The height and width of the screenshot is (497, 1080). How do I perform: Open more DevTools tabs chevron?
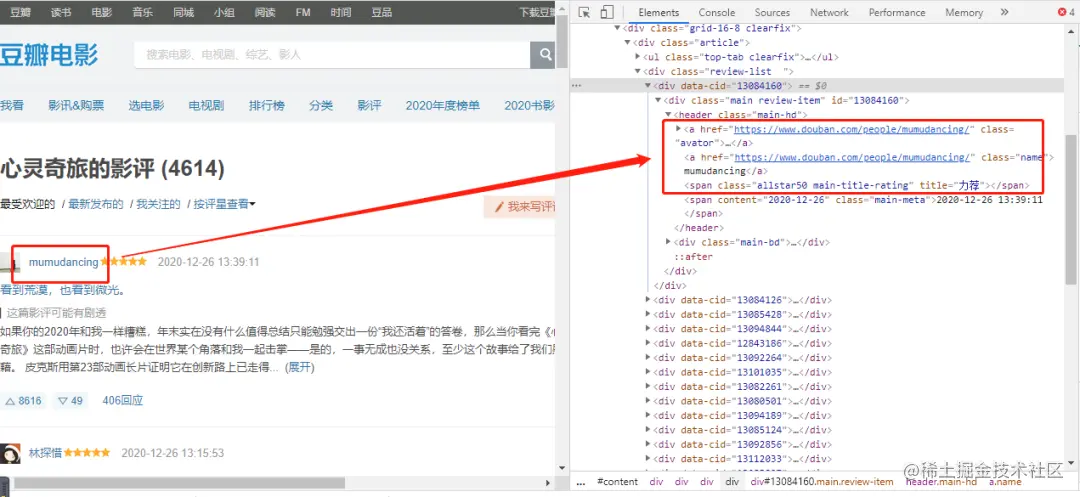point(1004,12)
